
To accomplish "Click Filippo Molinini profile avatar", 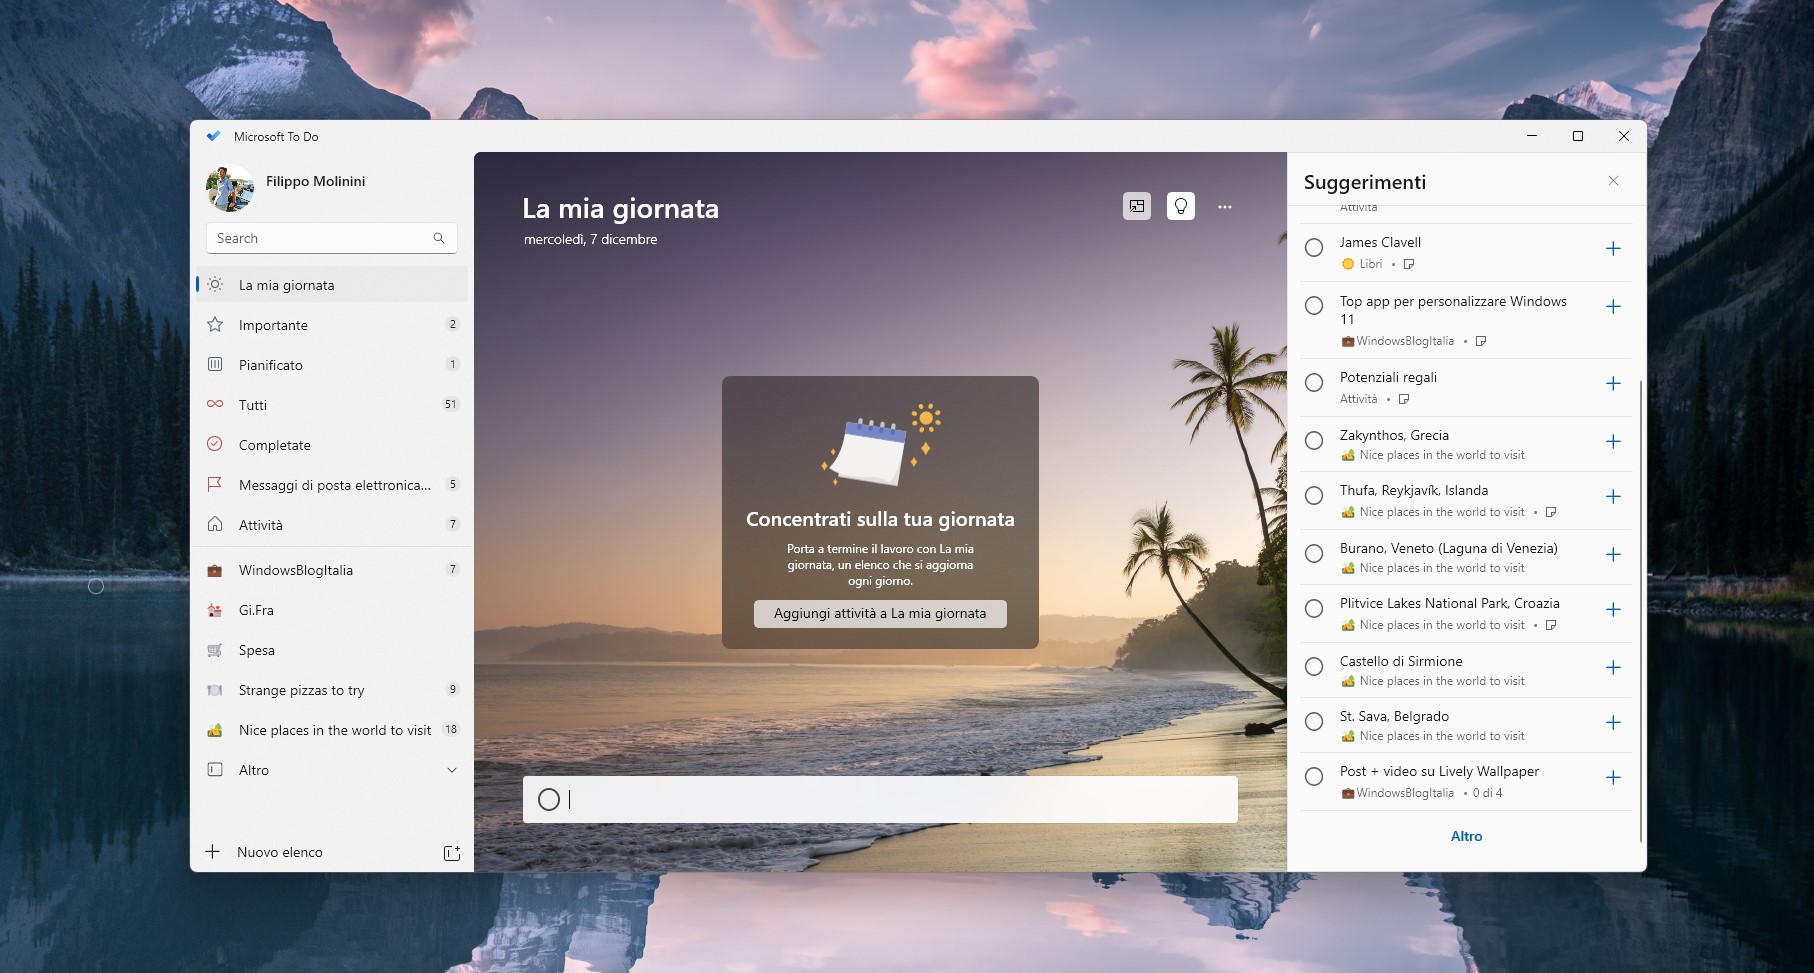I will click(x=230, y=188).
